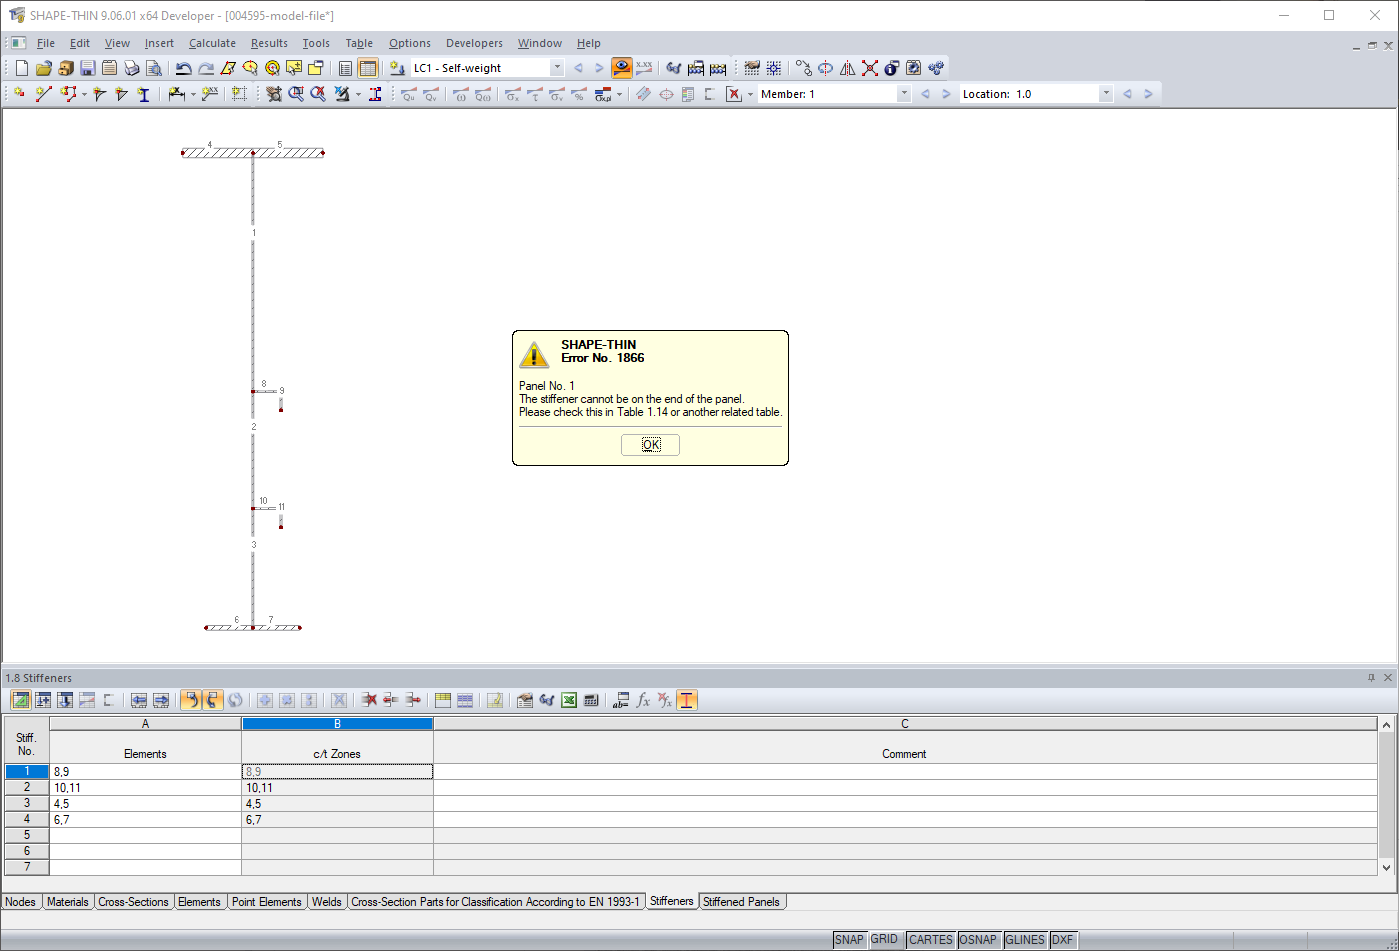Toggle SNAP in the status bar
The width and height of the screenshot is (1399, 951).
(848, 939)
